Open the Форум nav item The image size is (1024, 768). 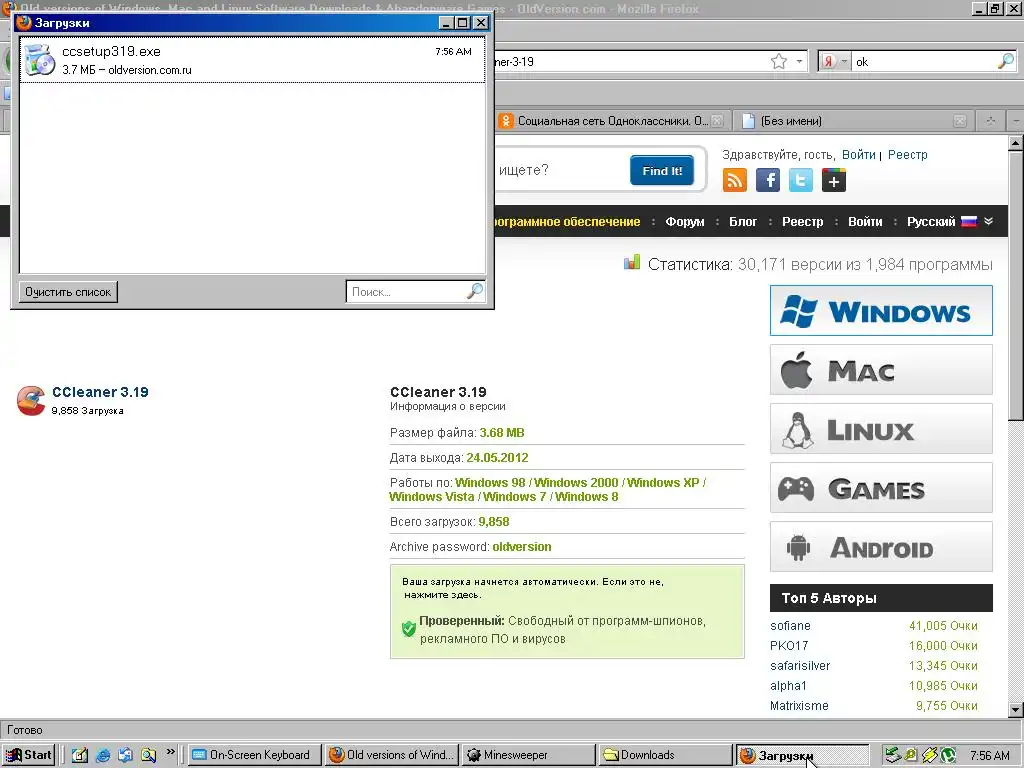pos(684,221)
